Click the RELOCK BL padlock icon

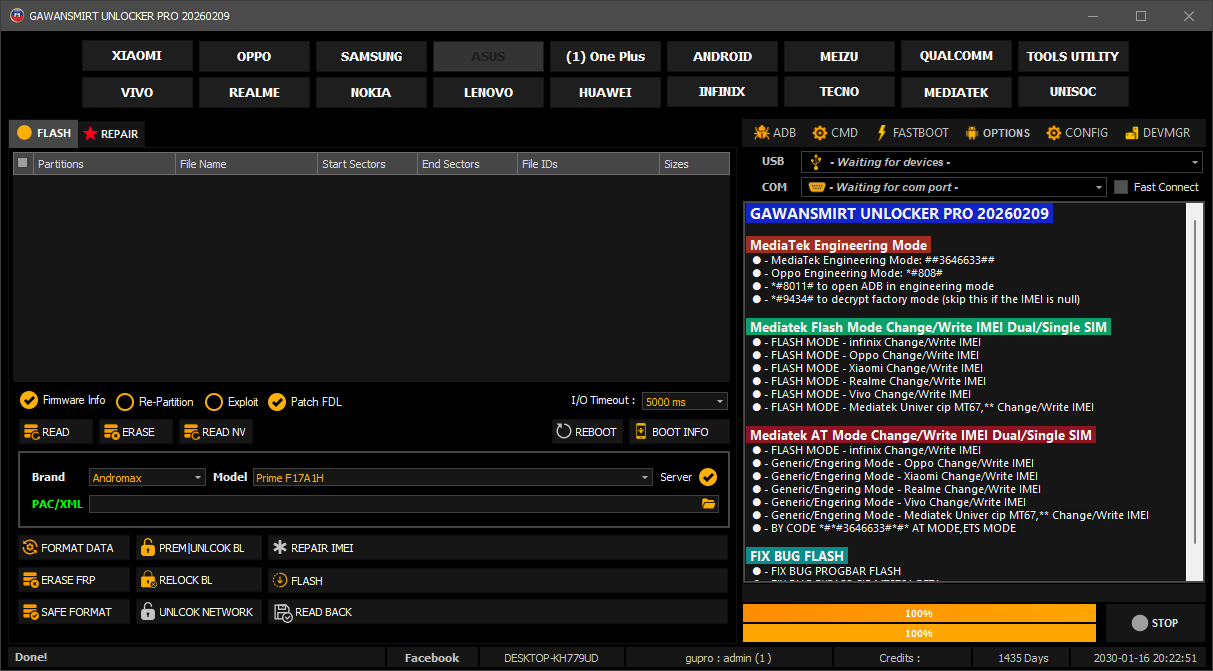coord(148,580)
